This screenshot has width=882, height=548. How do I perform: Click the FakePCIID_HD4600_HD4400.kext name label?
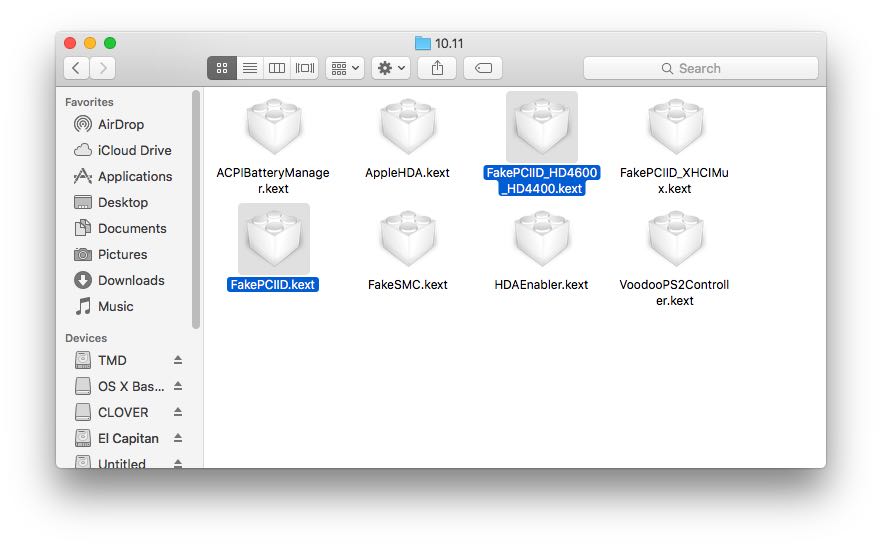(542, 181)
